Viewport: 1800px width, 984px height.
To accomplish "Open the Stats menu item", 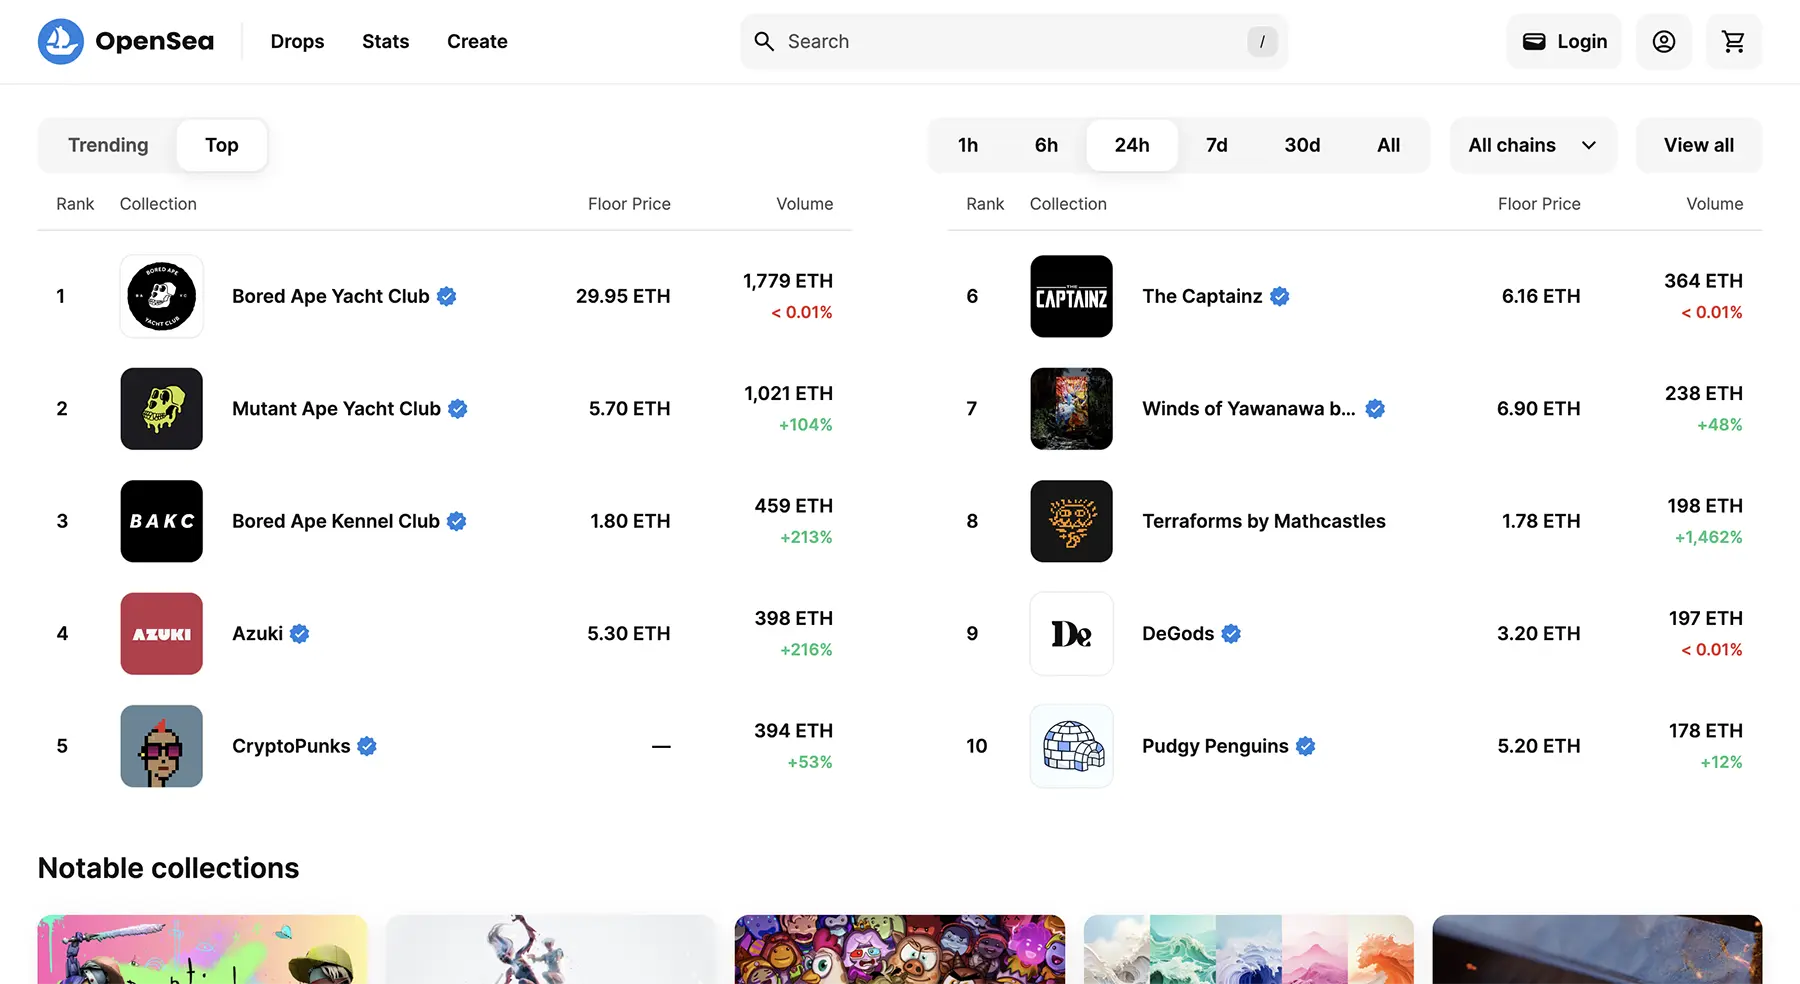I will (386, 41).
